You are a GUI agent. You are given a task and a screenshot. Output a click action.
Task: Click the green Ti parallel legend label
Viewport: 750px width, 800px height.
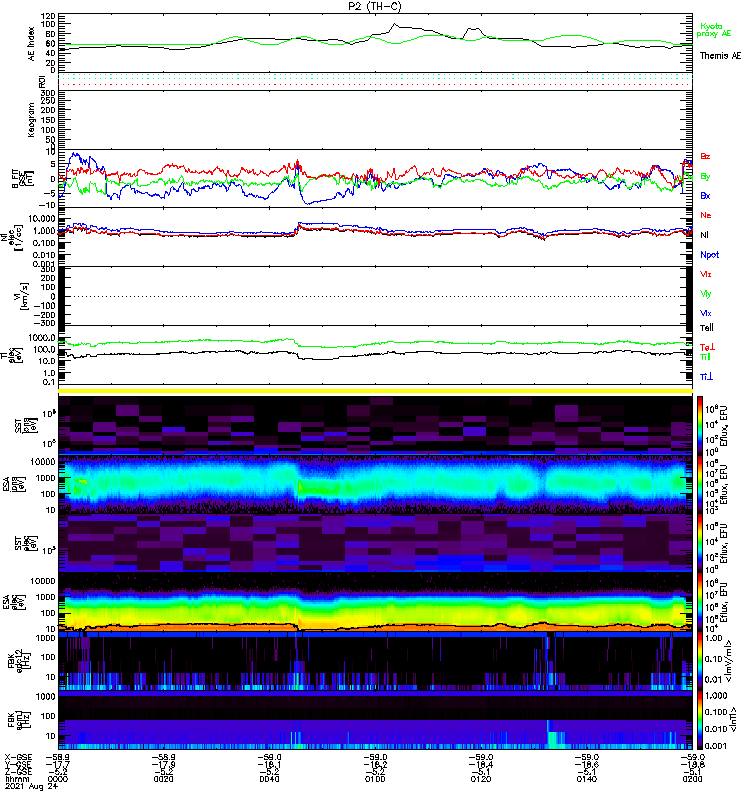705,357
